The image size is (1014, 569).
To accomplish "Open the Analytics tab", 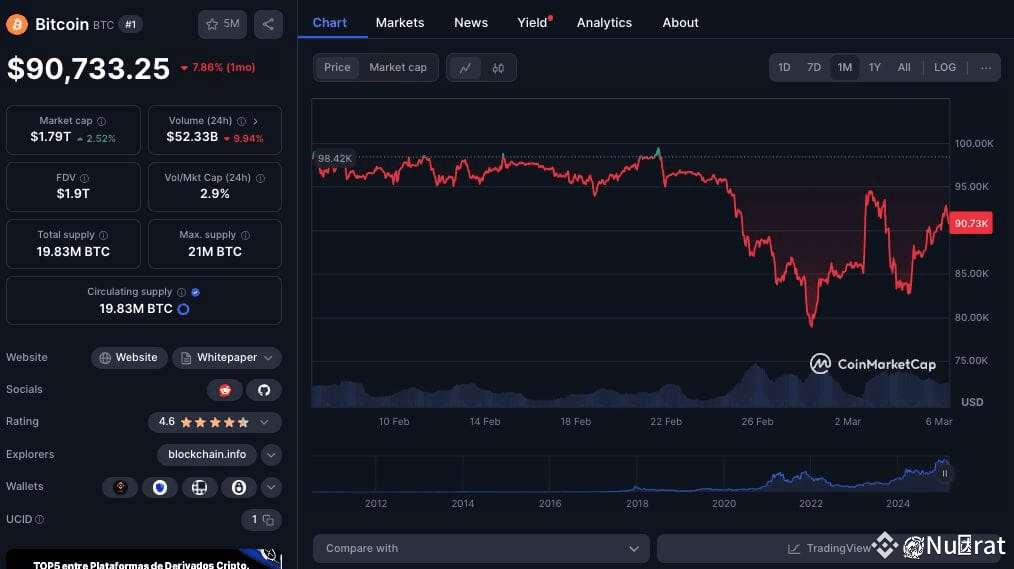I will click(x=604, y=23).
